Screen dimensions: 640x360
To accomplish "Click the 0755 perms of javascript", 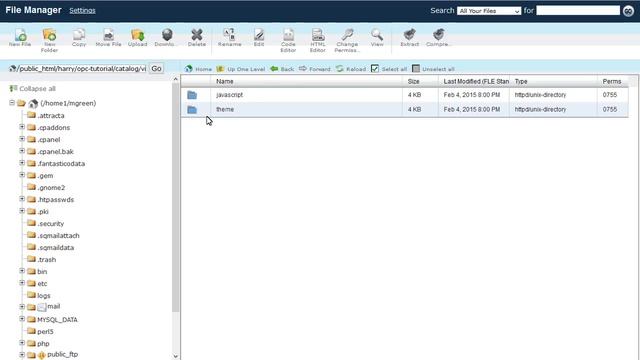I will 609,95.
